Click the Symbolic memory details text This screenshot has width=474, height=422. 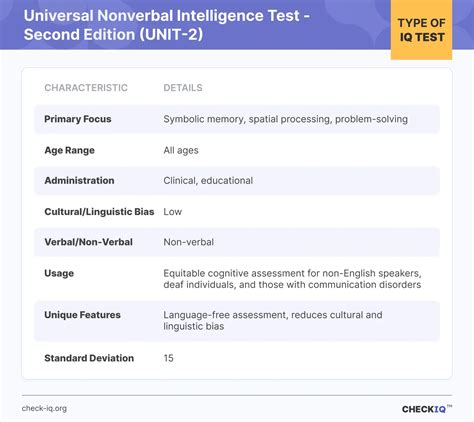click(285, 119)
